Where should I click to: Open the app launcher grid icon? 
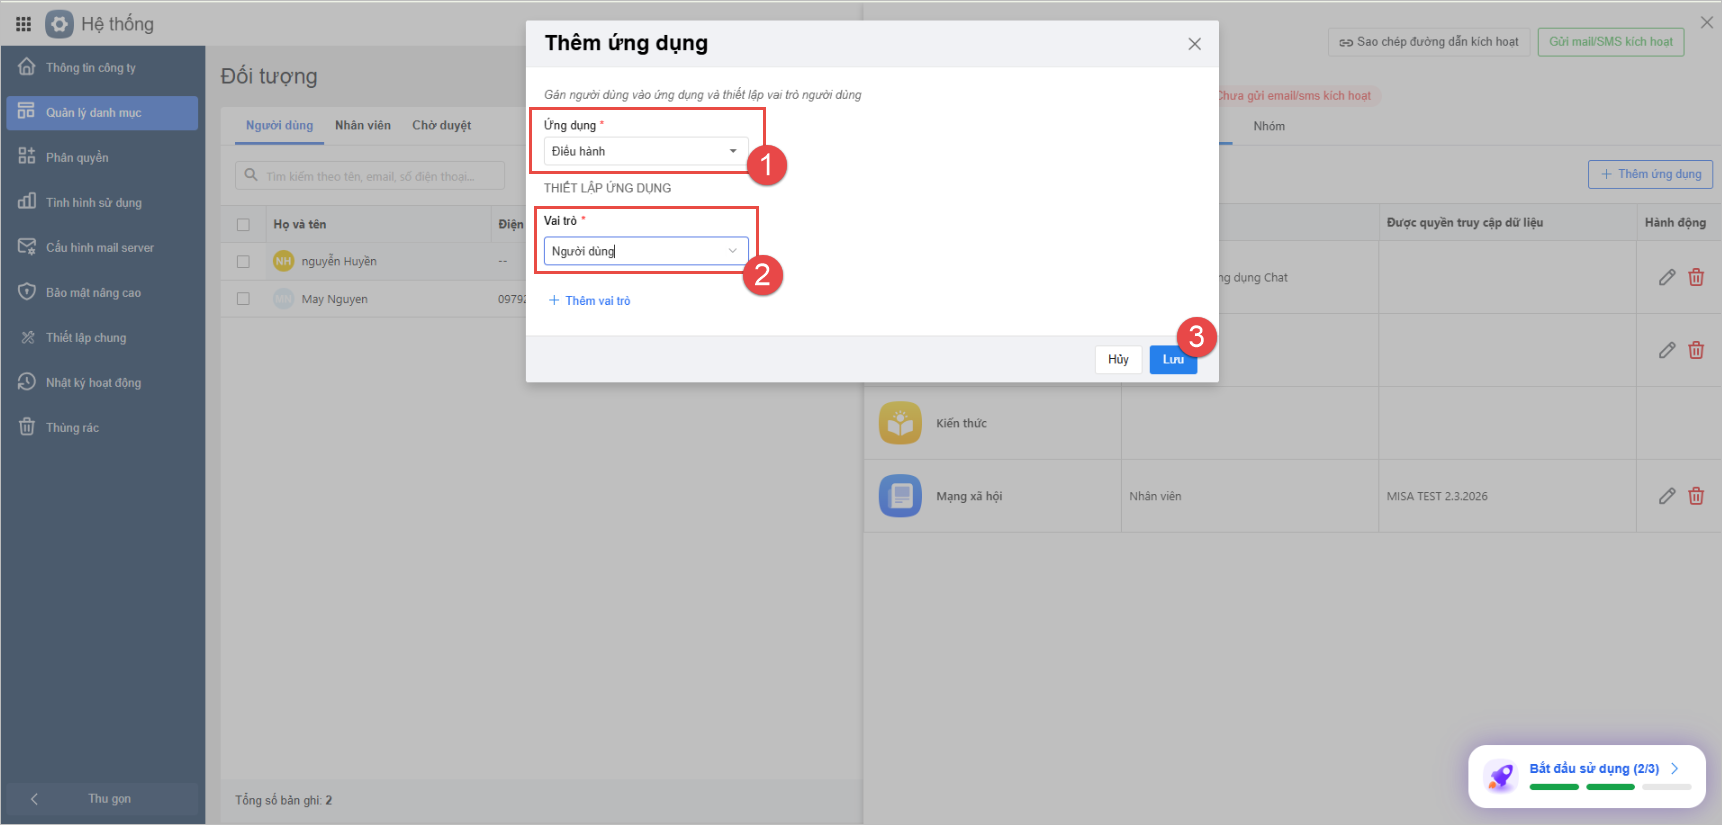tap(24, 24)
